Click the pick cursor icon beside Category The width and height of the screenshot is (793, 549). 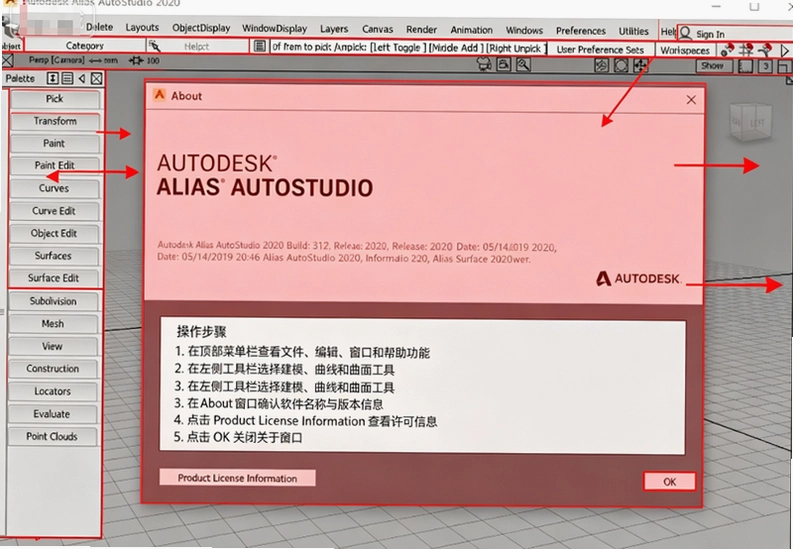pos(154,46)
